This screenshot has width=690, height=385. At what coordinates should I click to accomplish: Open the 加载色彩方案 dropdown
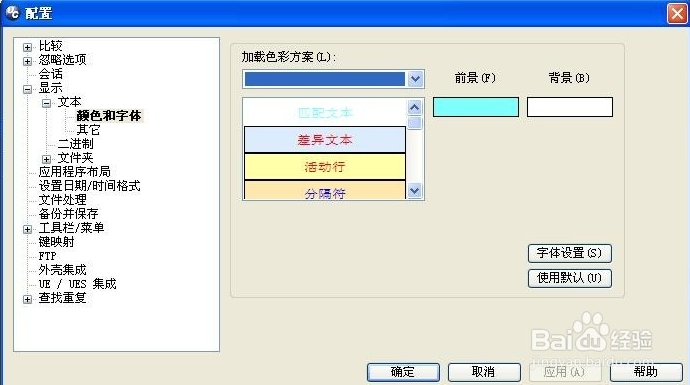pyautogui.click(x=415, y=79)
